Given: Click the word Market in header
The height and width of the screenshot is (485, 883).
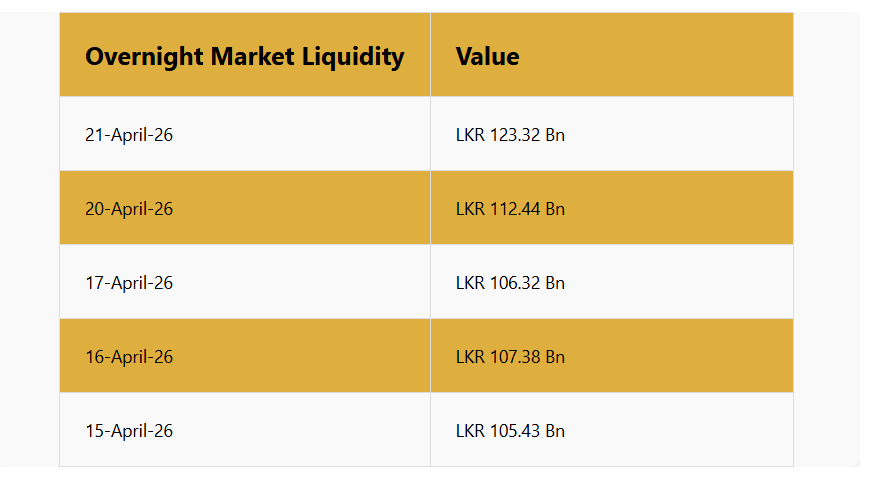Looking at the screenshot, I should (x=253, y=56).
